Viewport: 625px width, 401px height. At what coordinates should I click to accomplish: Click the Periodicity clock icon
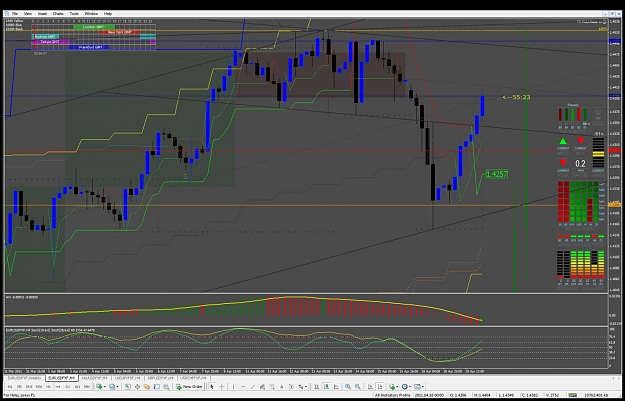click(x=405, y=387)
